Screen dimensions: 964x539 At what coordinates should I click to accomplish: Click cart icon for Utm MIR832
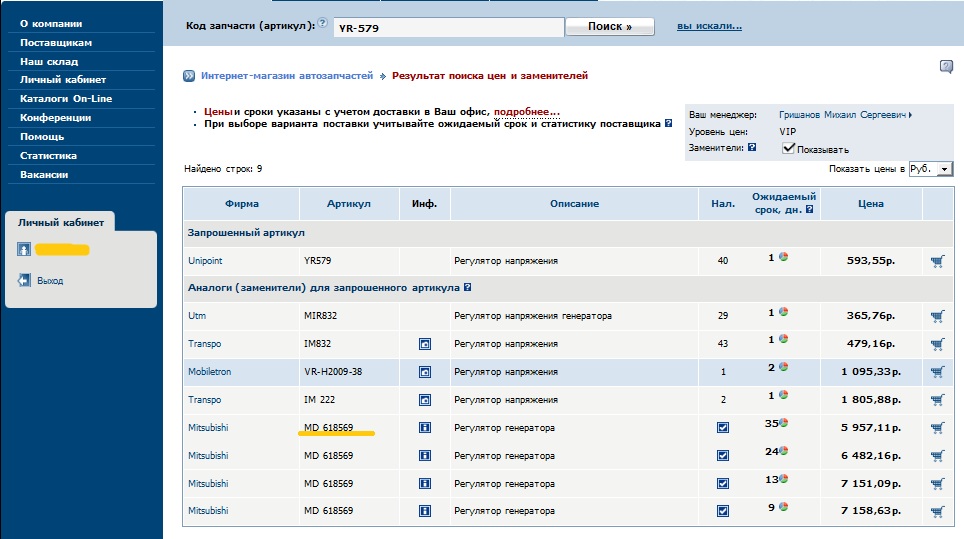pyautogui.click(x=937, y=316)
